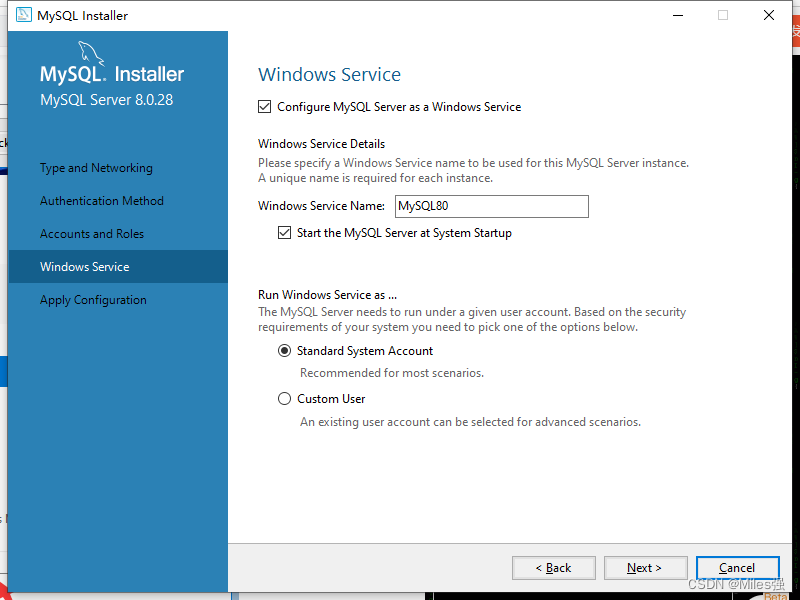Click the Next button
Image resolution: width=800 pixels, height=600 pixels.
pos(645,568)
